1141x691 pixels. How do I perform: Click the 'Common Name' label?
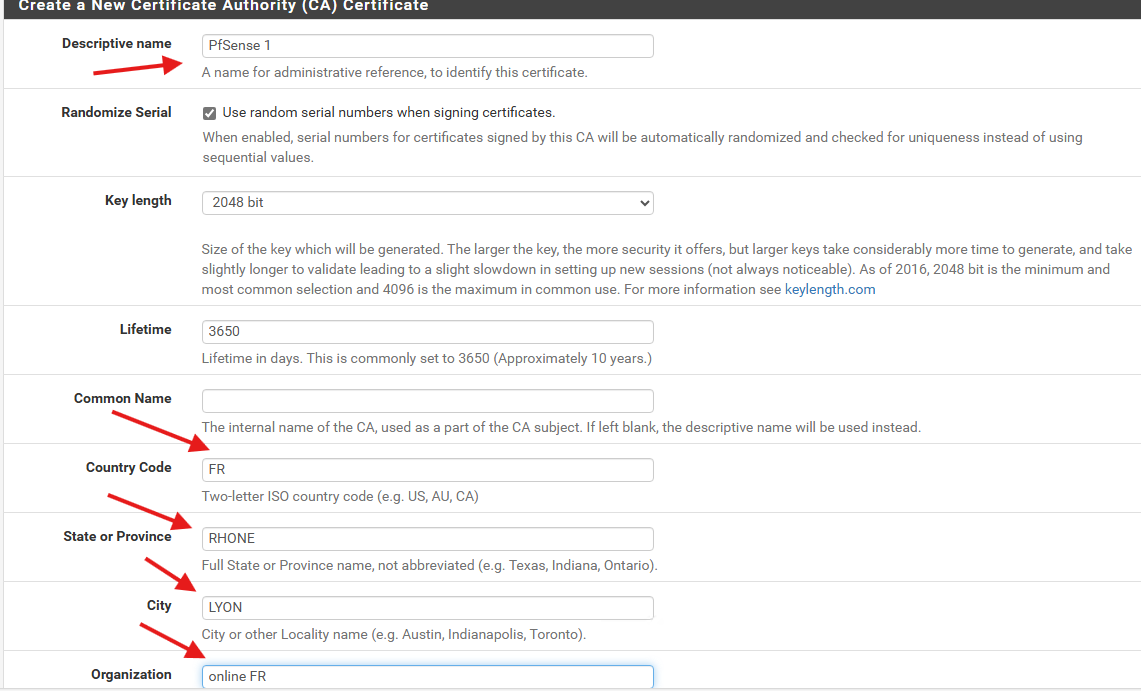pos(122,399)
